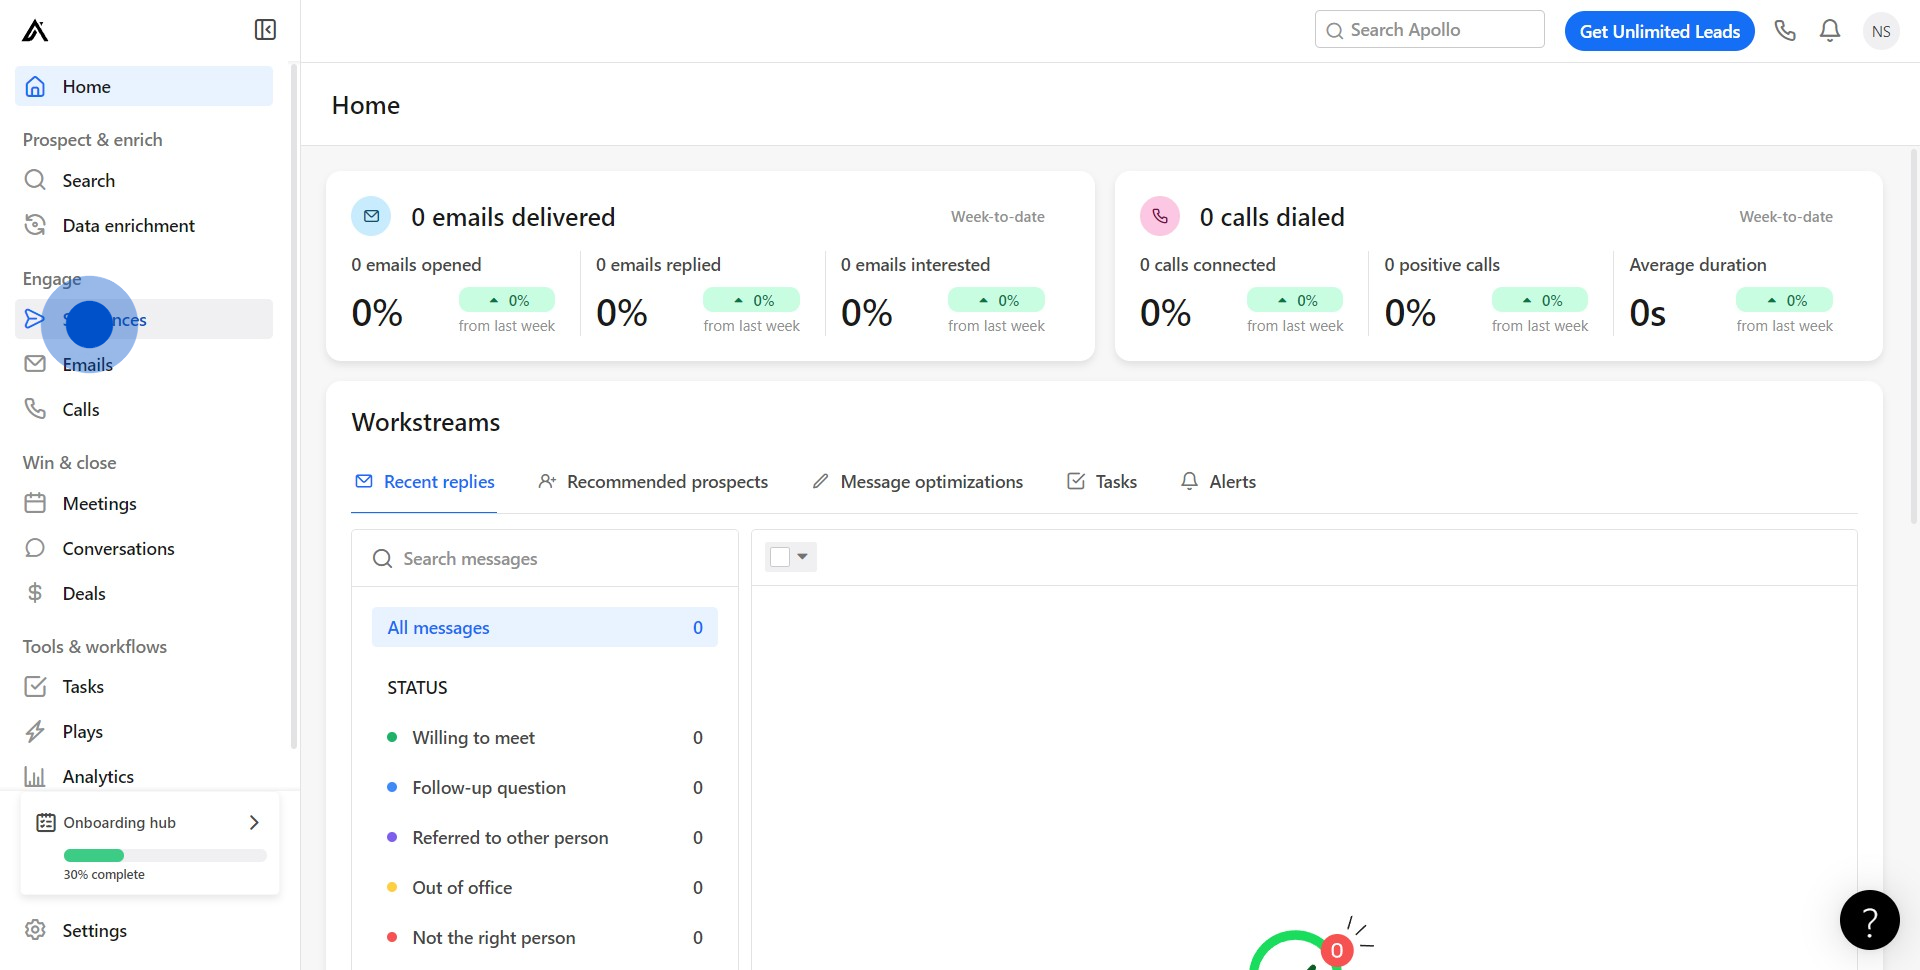The width and height of the screenshot is (1920, 970).
Task: Expand the Onboarding hub chevron
Action: 254,822
